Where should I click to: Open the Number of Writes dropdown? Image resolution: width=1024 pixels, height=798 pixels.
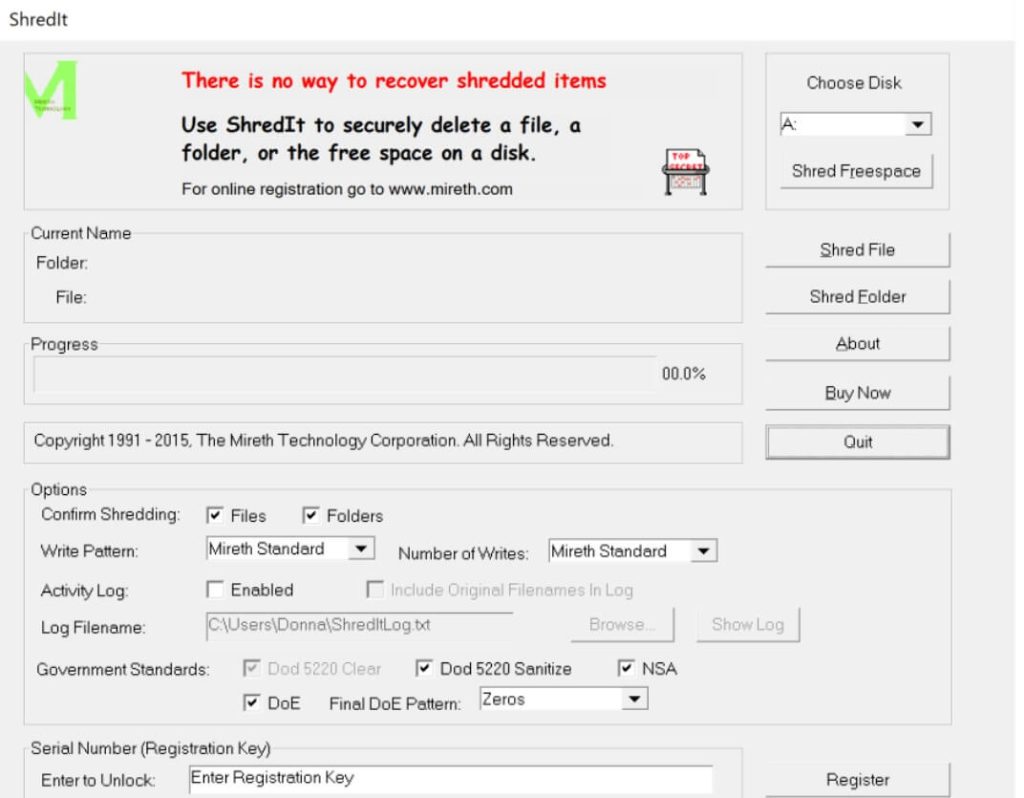704,551
